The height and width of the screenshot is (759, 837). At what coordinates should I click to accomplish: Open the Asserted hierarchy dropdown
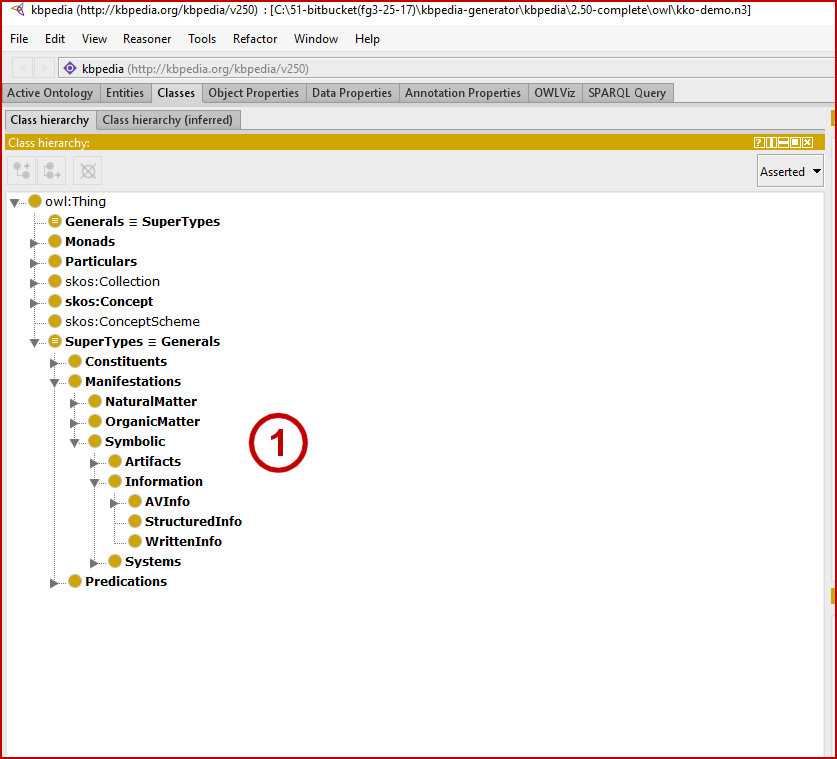tap(790, 171)
